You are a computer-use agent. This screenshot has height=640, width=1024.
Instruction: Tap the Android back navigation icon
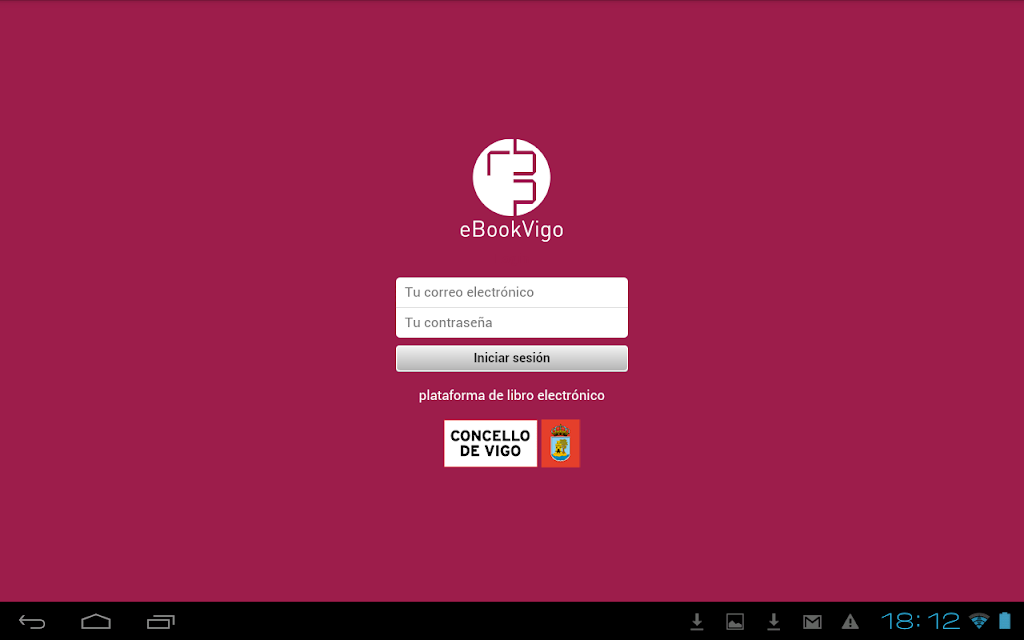tap(32, 621)
